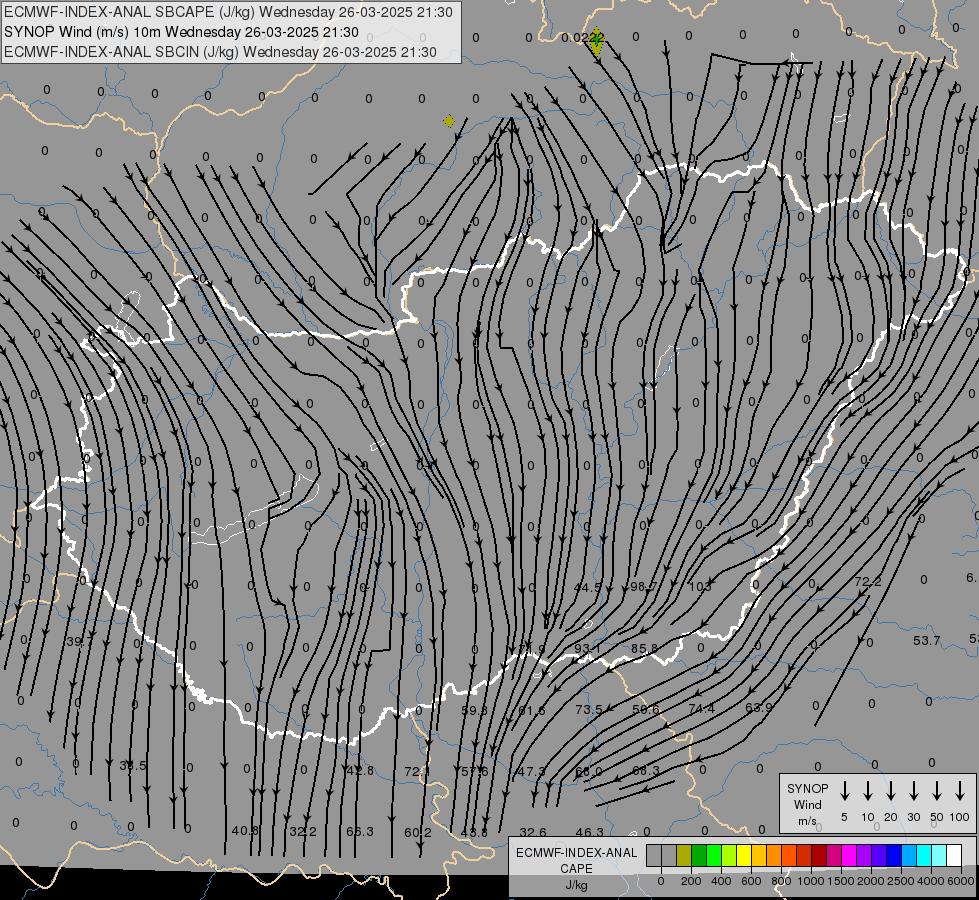Click the 44.5 CAPE value on map

pos(588,587)
